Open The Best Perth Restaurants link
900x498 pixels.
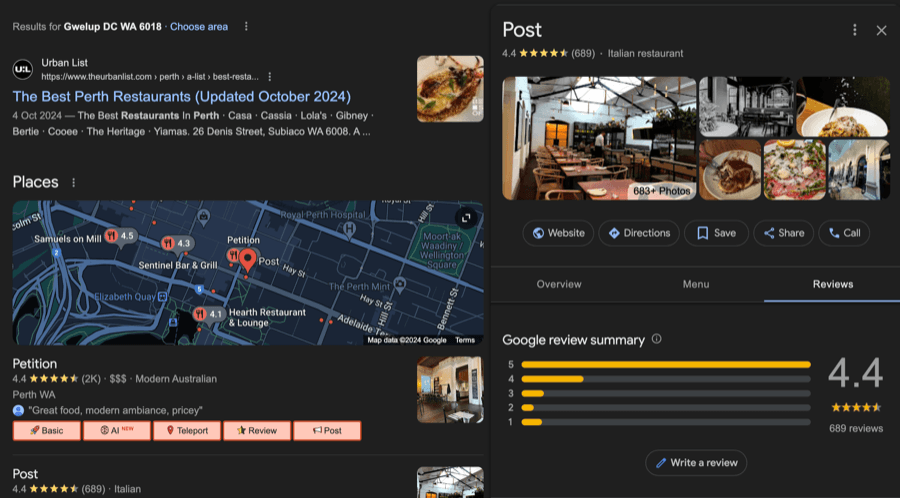pos(182,97)
